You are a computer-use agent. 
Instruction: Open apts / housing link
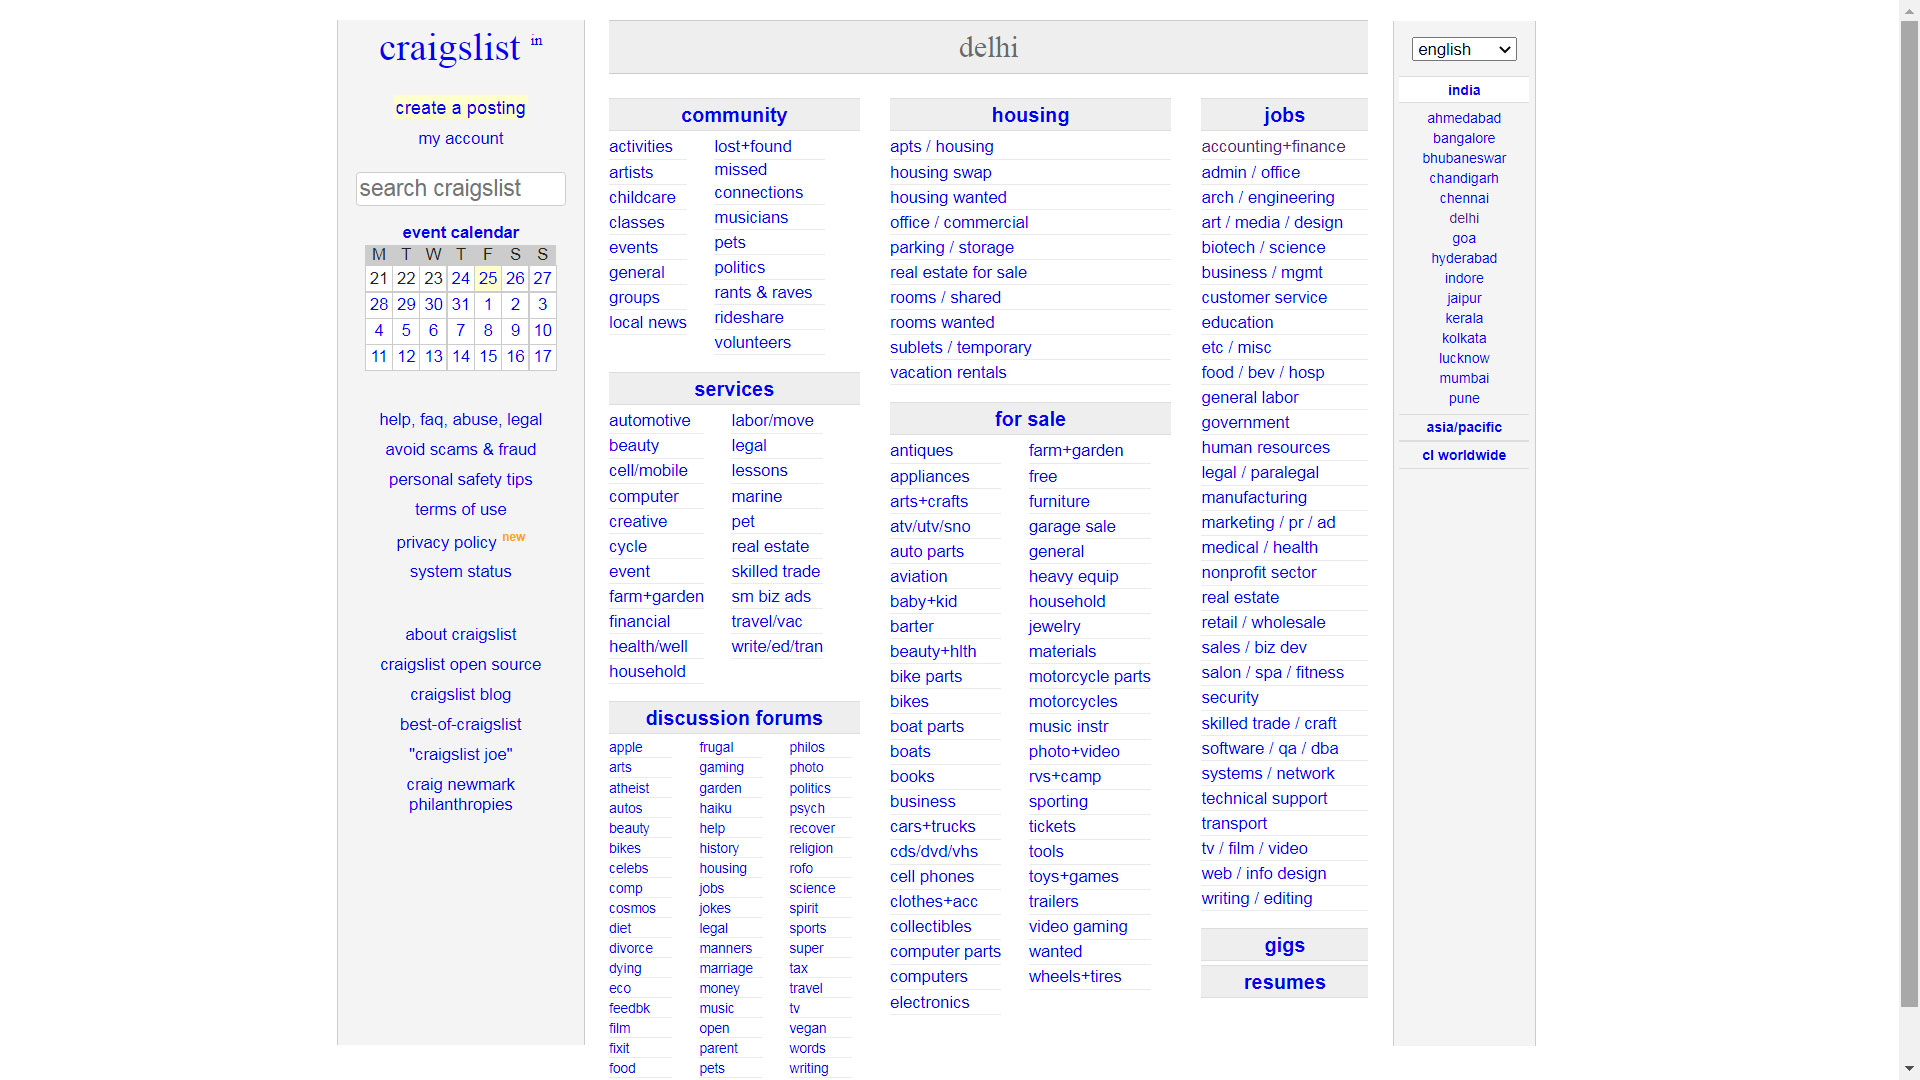[x=942, y=146]
